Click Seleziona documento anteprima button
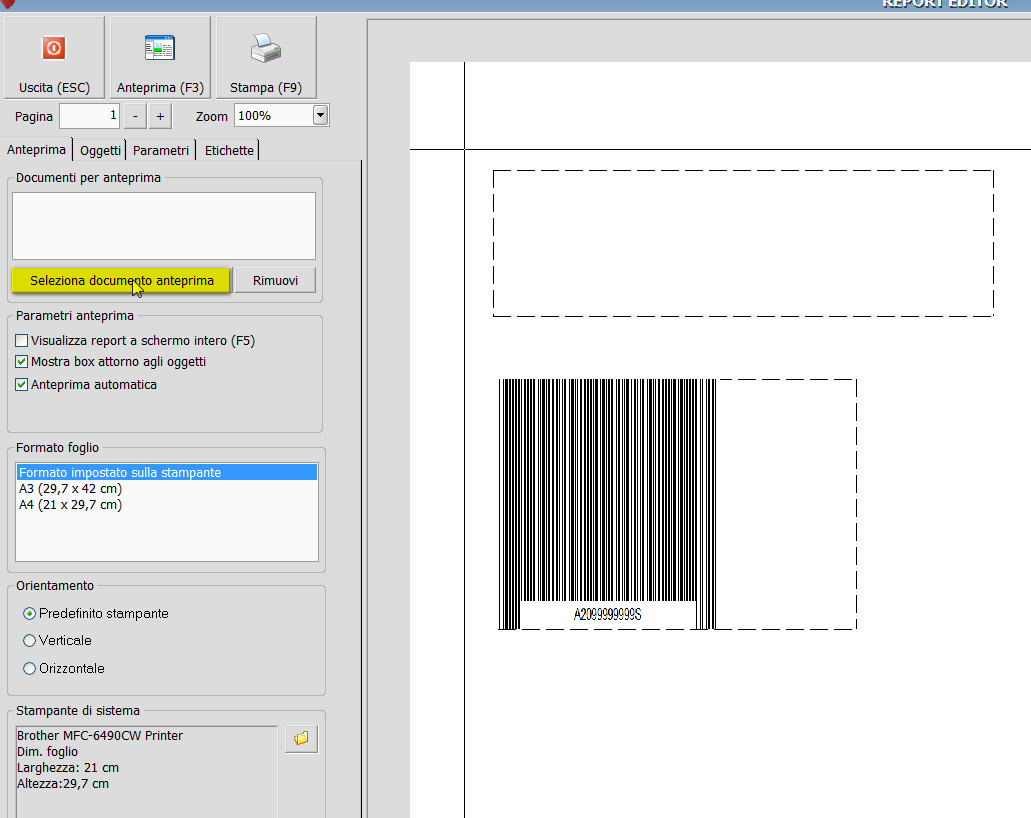The width and height of the screenshot is (1031, 818). pyautogui.click(x=122, y=281)
